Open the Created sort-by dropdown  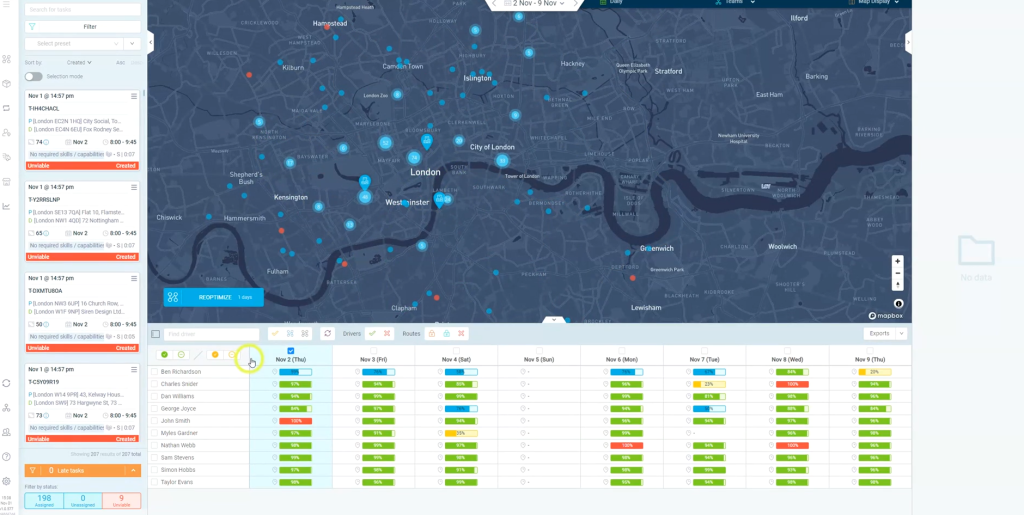click(x=80, y=62)
